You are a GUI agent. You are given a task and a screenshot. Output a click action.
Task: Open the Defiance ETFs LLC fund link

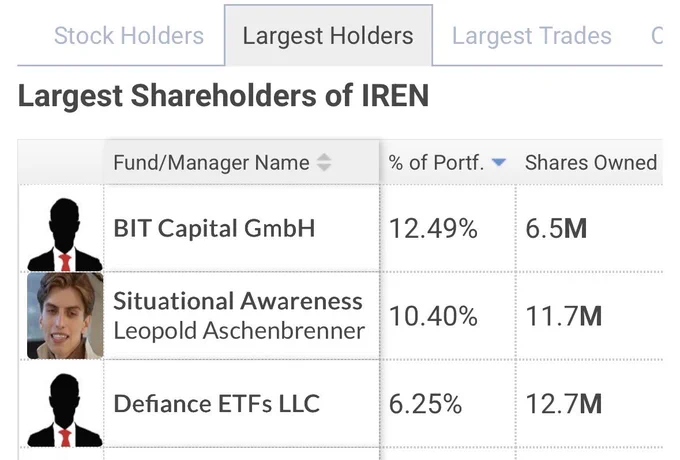point(216,404)
